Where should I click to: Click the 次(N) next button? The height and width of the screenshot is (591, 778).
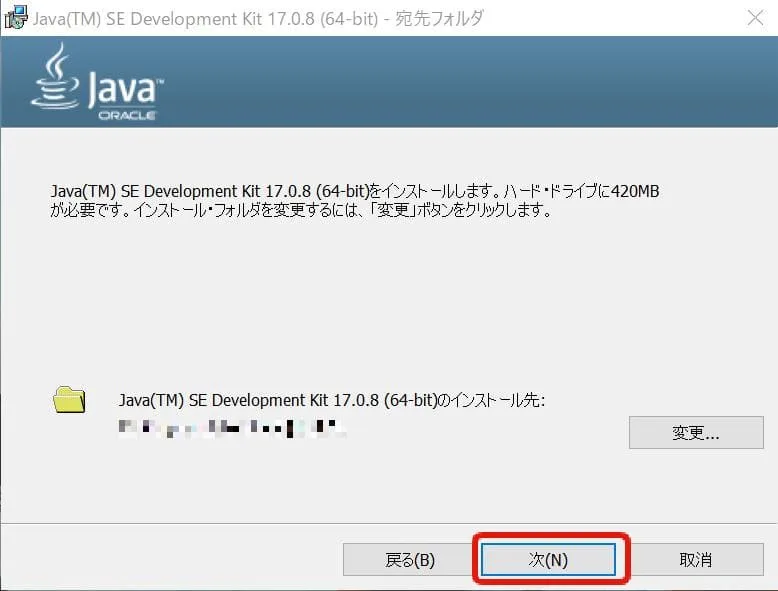tap(548, 560)
